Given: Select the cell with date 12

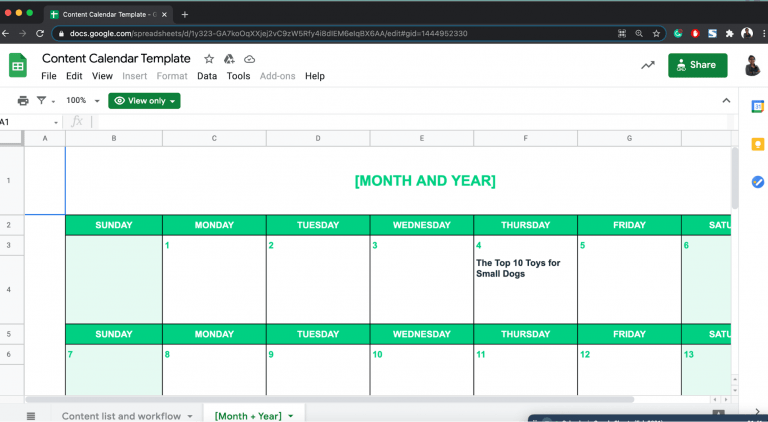Looking at the screenshot, I should pos(629,354).
